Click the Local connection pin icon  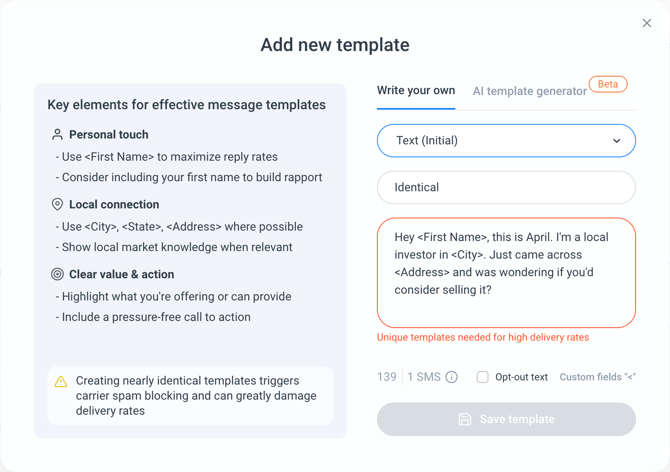[x=57, y=205]
